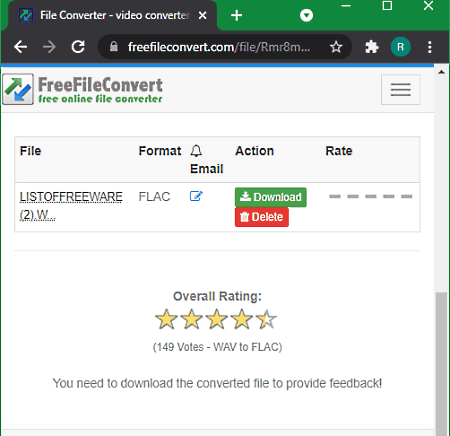Click the bell icon in Email header

click(196, 151)
